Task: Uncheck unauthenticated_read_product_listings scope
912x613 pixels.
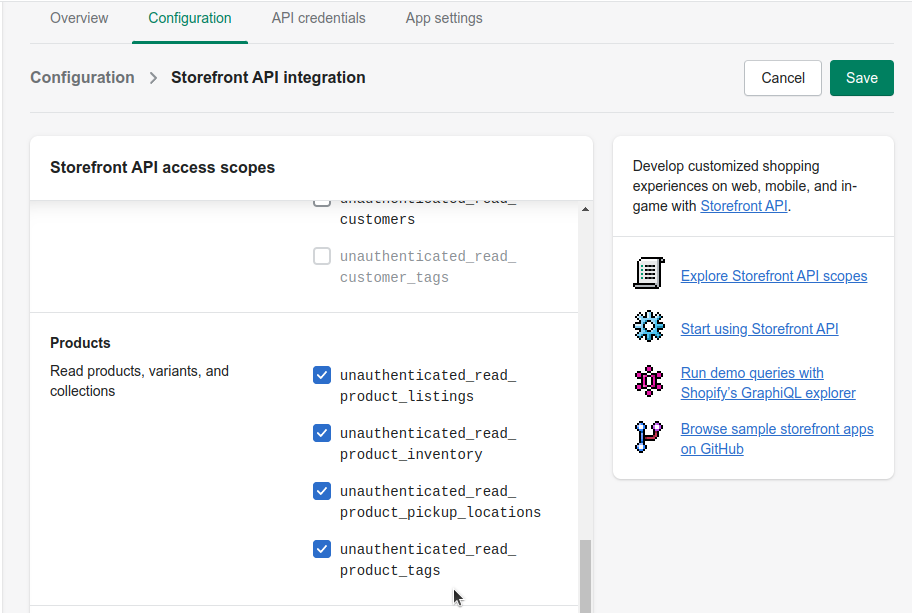Action: pyautogui.click(x=322, y=375)
